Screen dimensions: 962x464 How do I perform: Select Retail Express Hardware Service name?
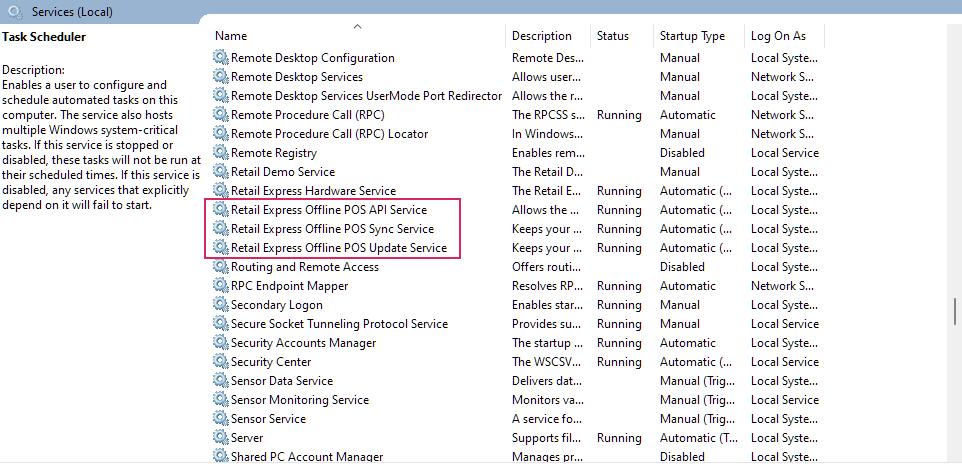(314, 191)
